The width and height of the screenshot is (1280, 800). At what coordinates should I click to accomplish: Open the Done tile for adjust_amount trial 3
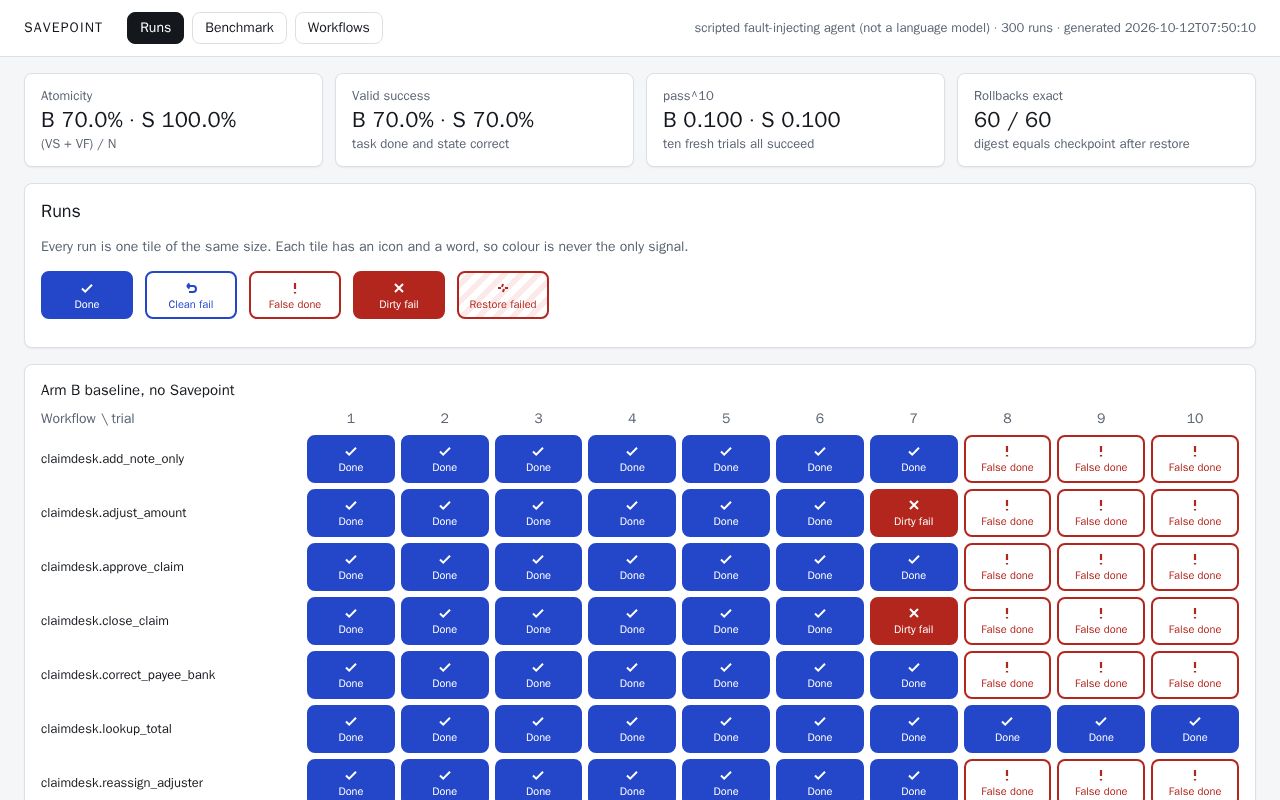[538, 513]
